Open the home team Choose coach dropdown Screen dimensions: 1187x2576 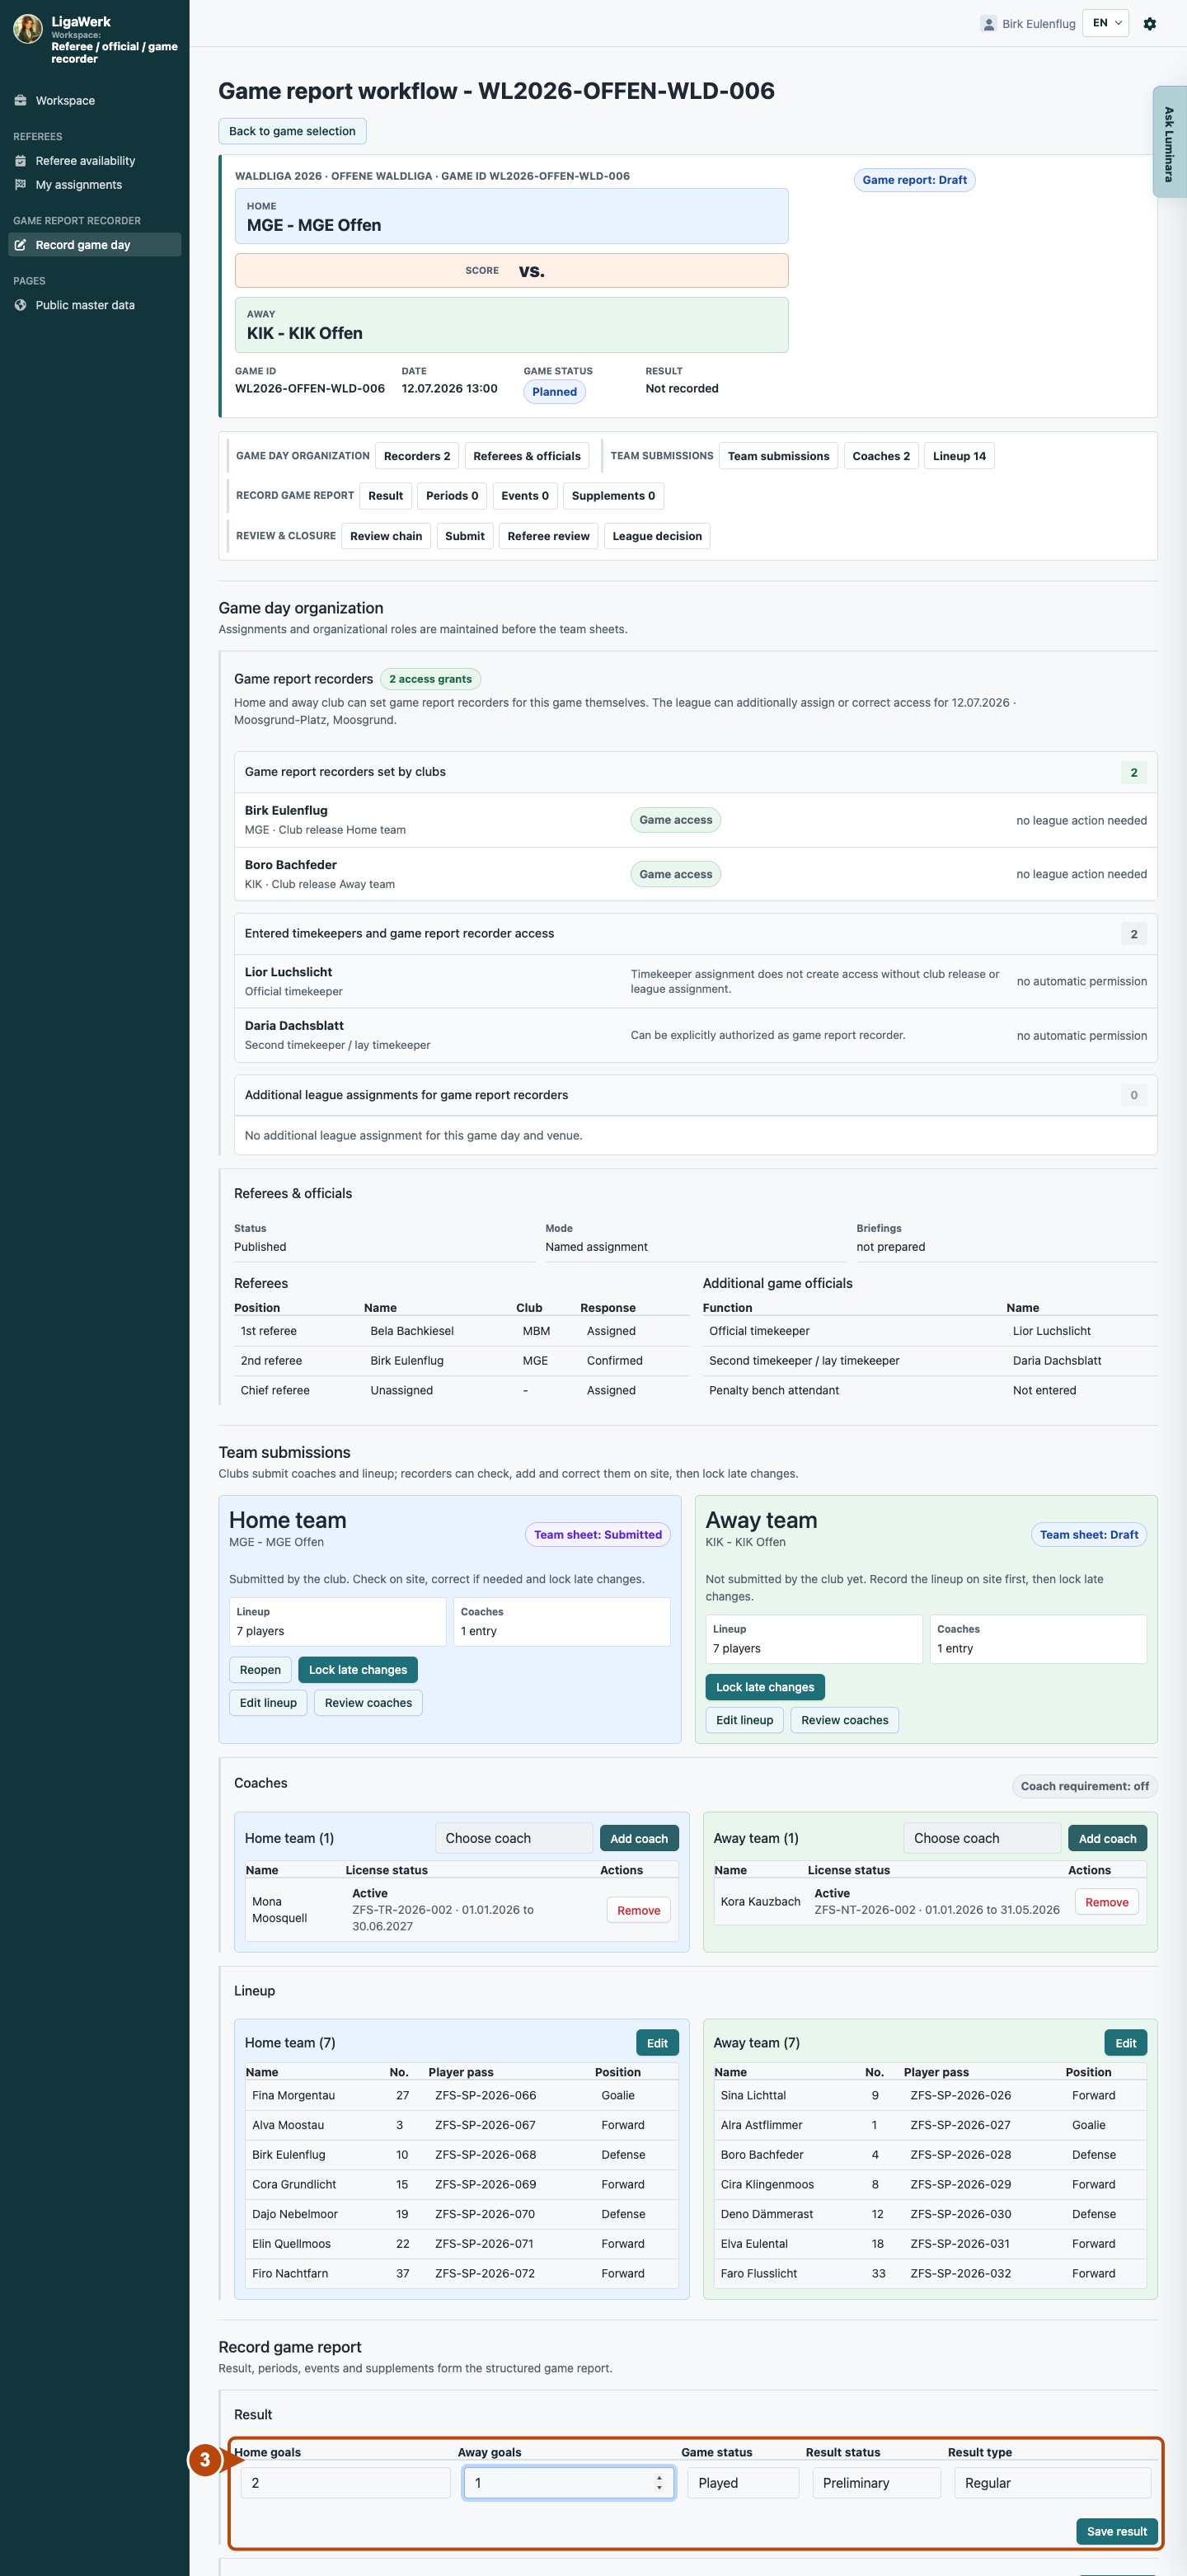click(x=514, y=1838)
